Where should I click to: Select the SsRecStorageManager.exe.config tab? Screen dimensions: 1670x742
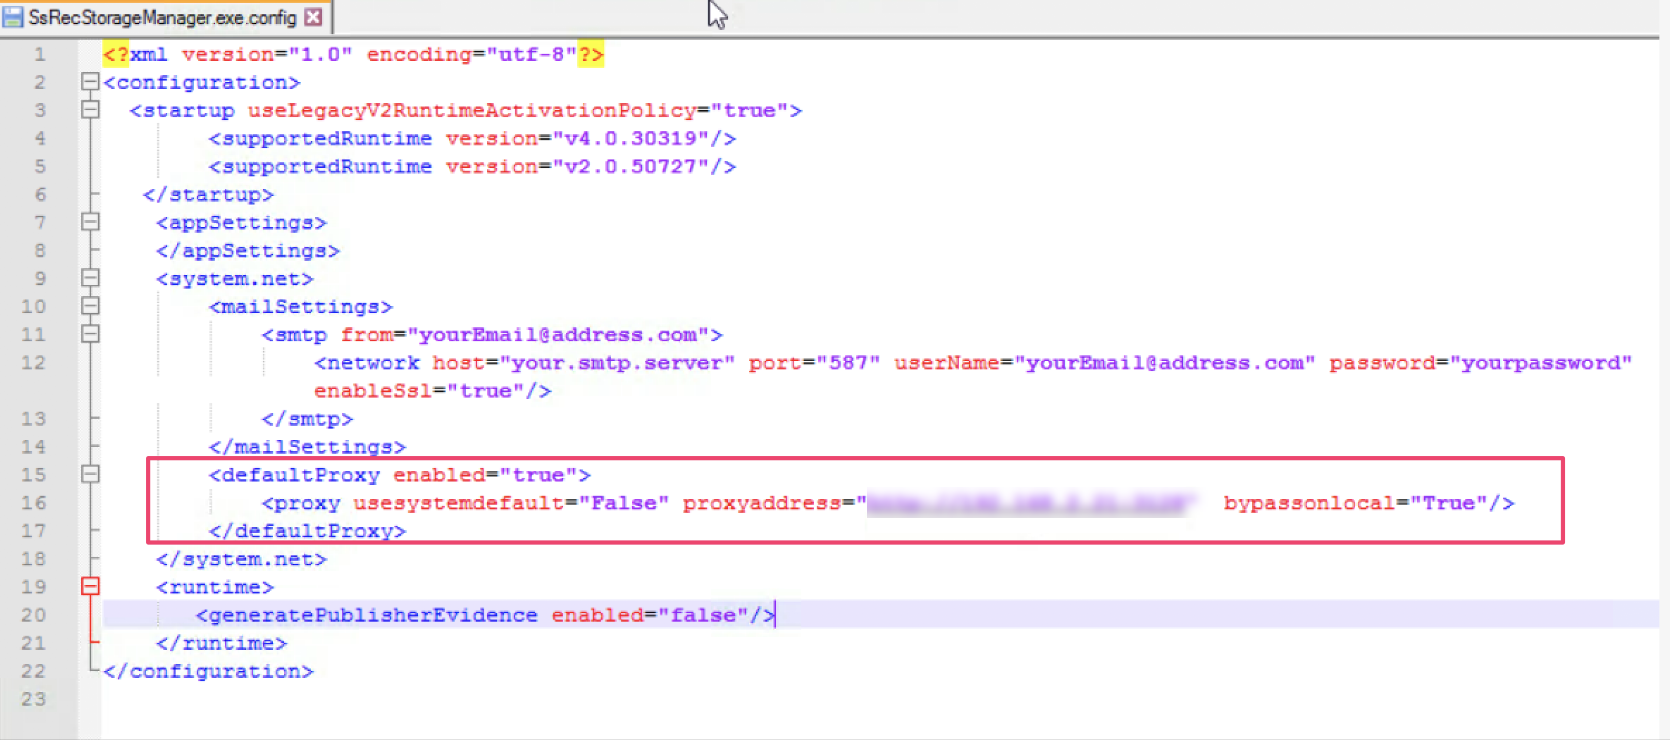(163, 17)
